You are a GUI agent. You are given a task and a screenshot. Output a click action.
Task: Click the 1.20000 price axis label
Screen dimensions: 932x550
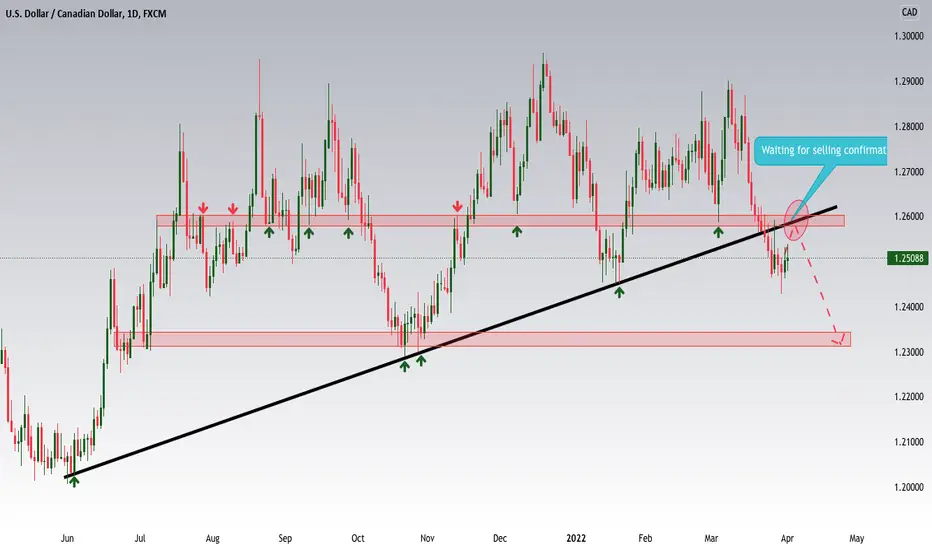pos(908,487)
